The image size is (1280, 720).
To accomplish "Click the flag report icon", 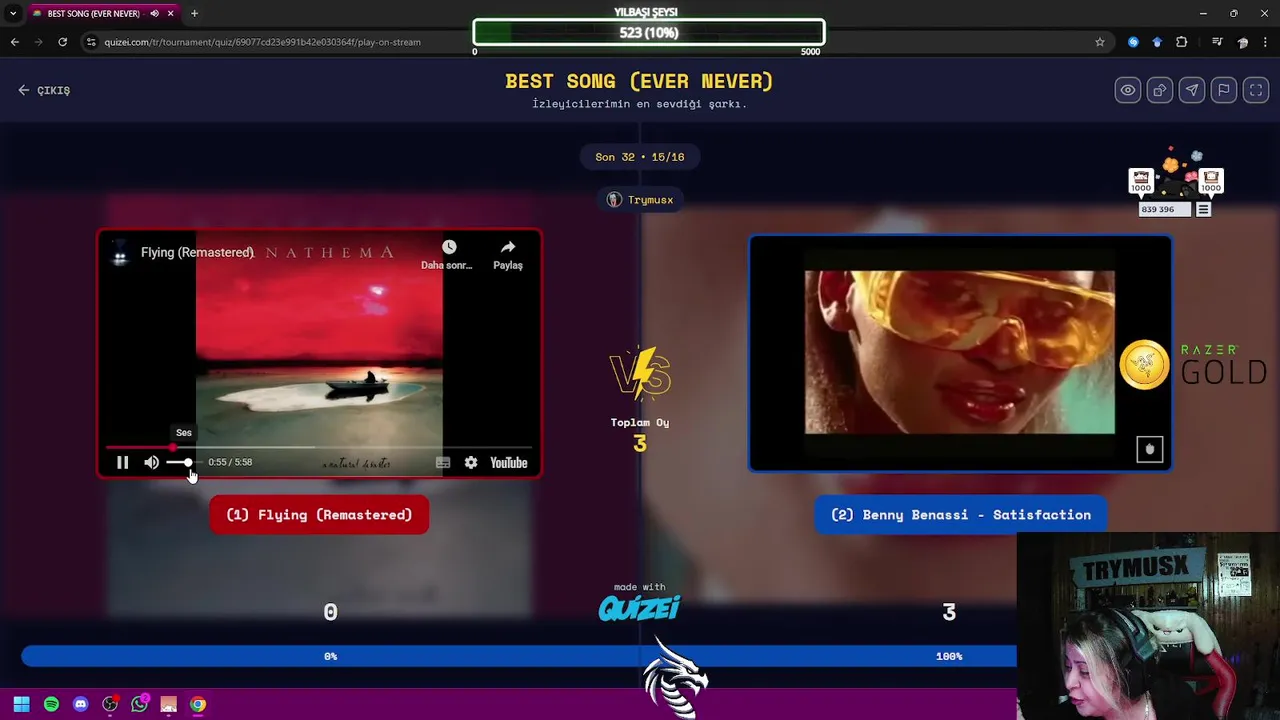I will tap(1224, 90).
